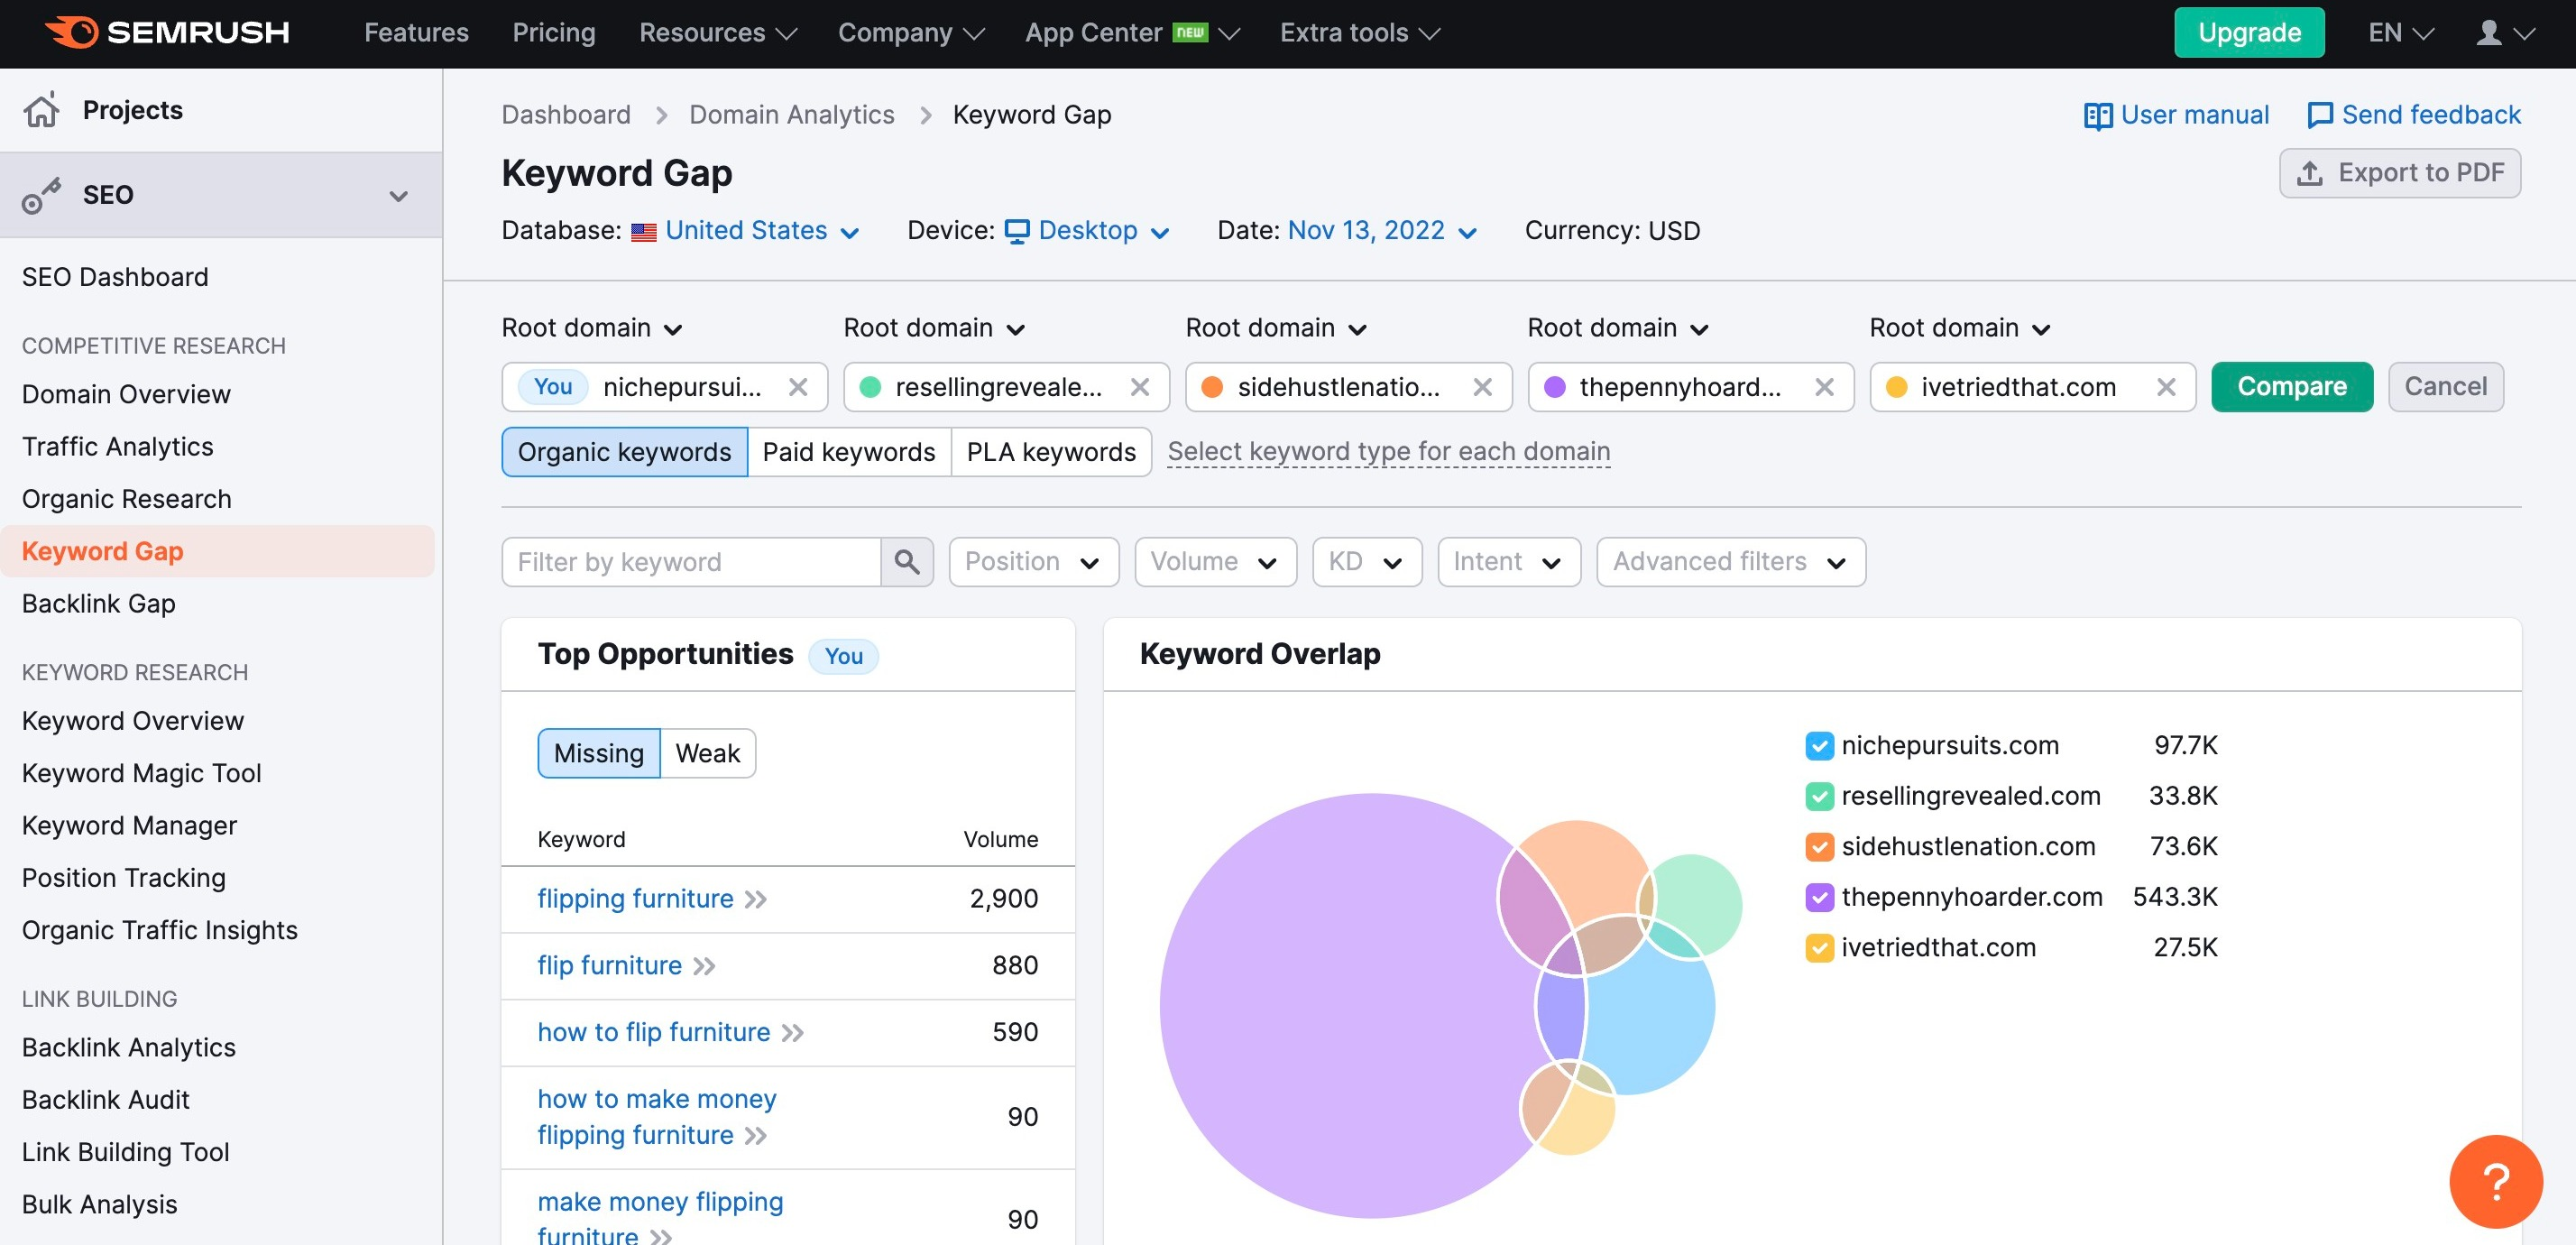Click the United States flag icon
The width and height of the screenshot is (2576, 1245).
(644, 232)
